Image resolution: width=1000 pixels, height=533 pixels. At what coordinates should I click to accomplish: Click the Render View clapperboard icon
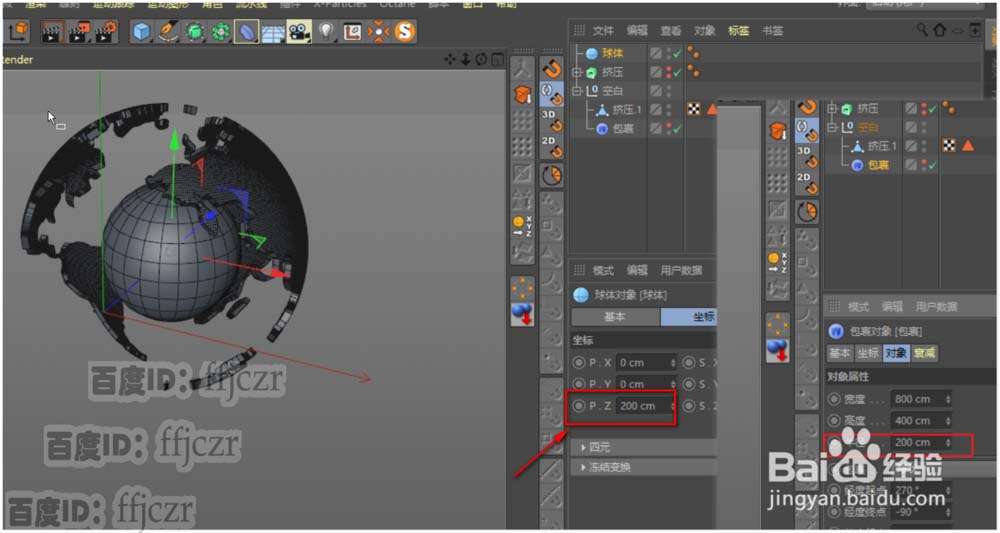53,33
